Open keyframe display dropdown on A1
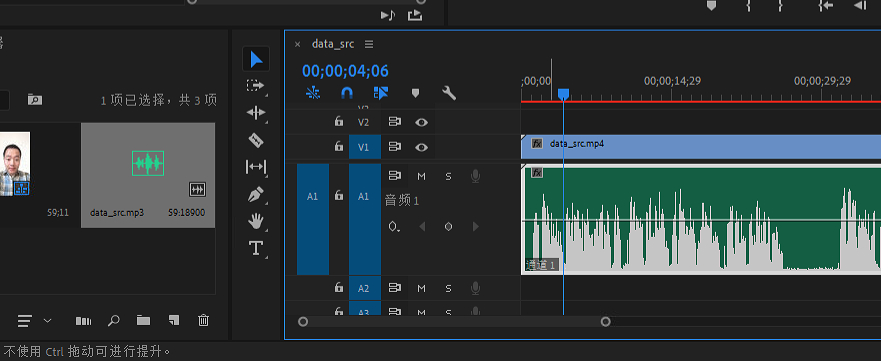Screen dimensions: 881x361 click(394, 227)
